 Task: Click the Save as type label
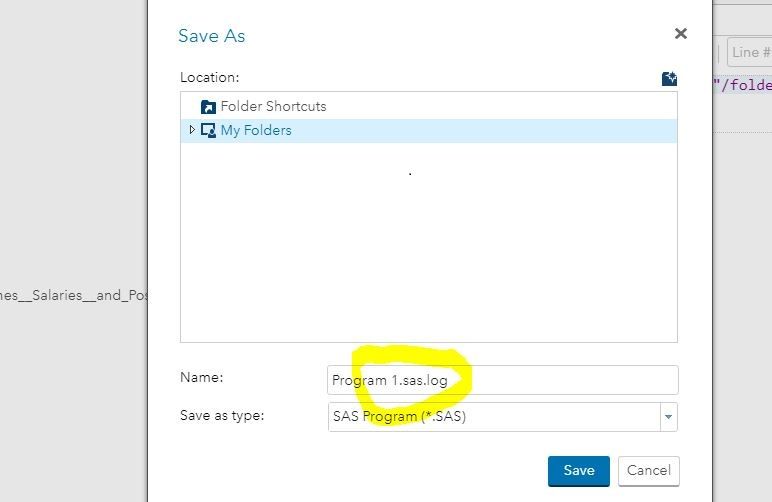pyautogui.click(x=222, y=415)
